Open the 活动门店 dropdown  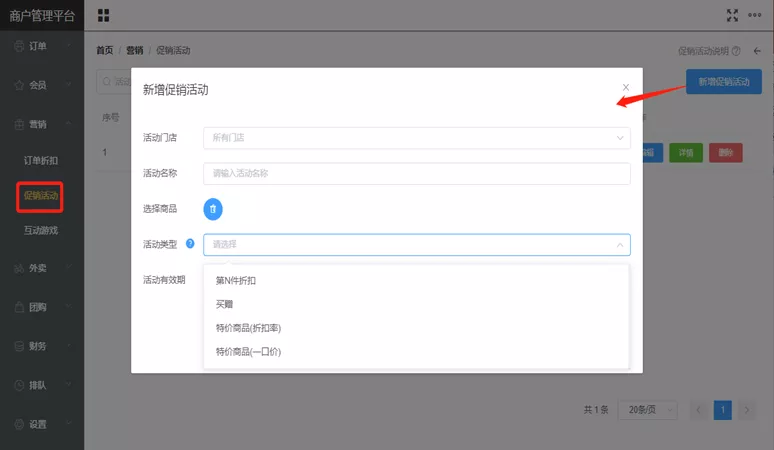pyautogui.click(x=417, y=138)
